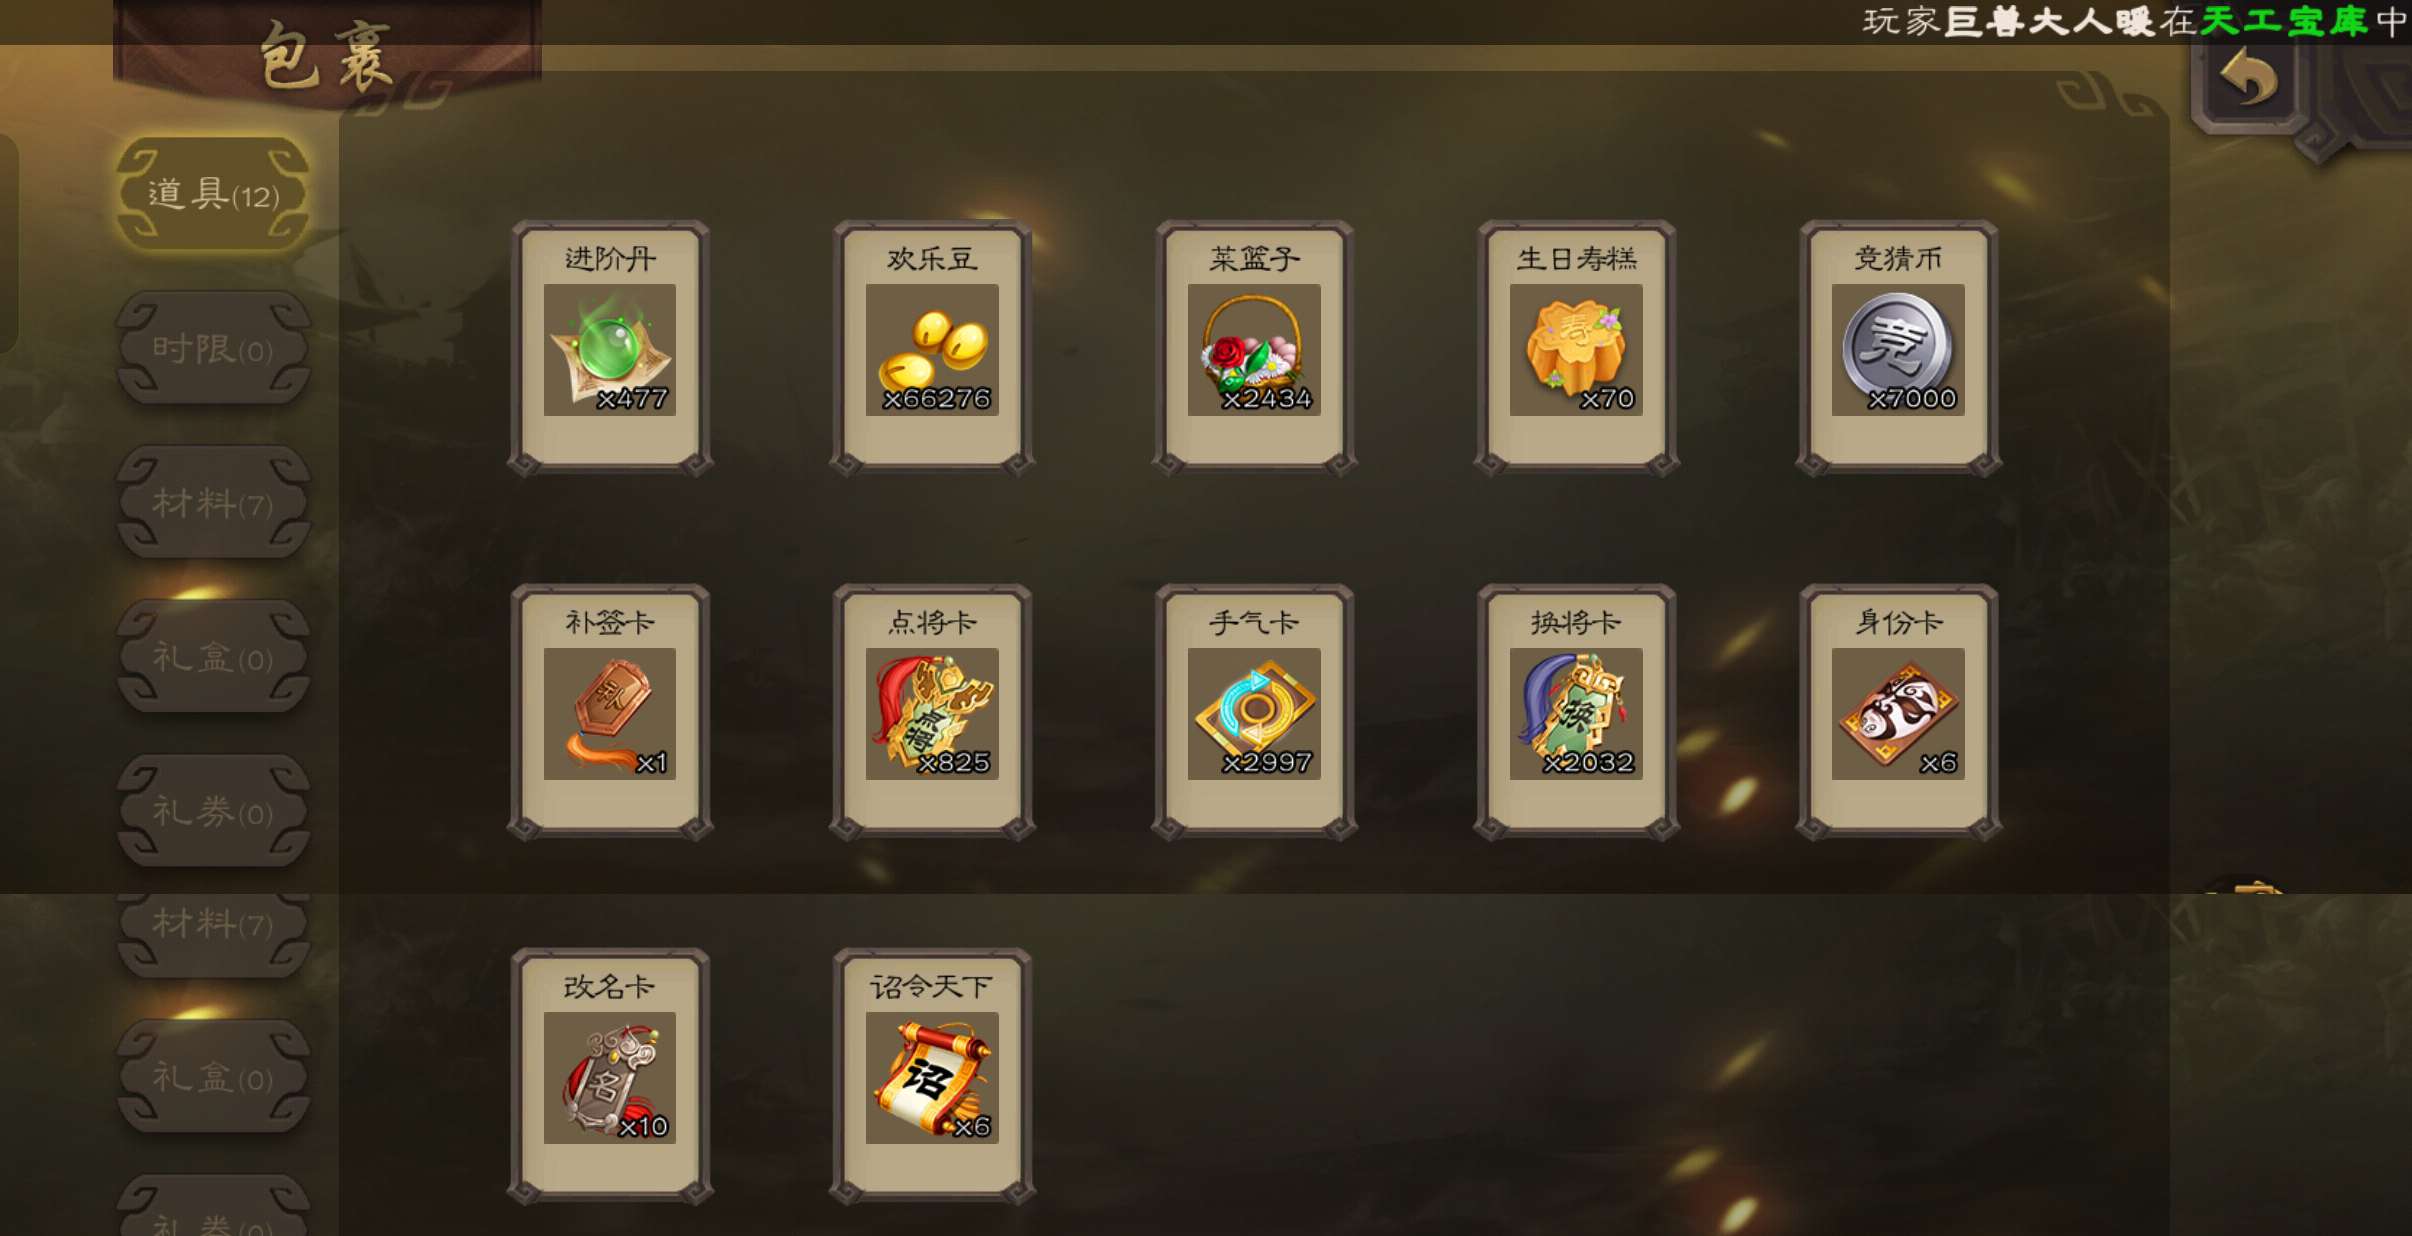Open the 点将卡 item card
Viewport: 2412px width, 1236px height.
tap(932, 712)
